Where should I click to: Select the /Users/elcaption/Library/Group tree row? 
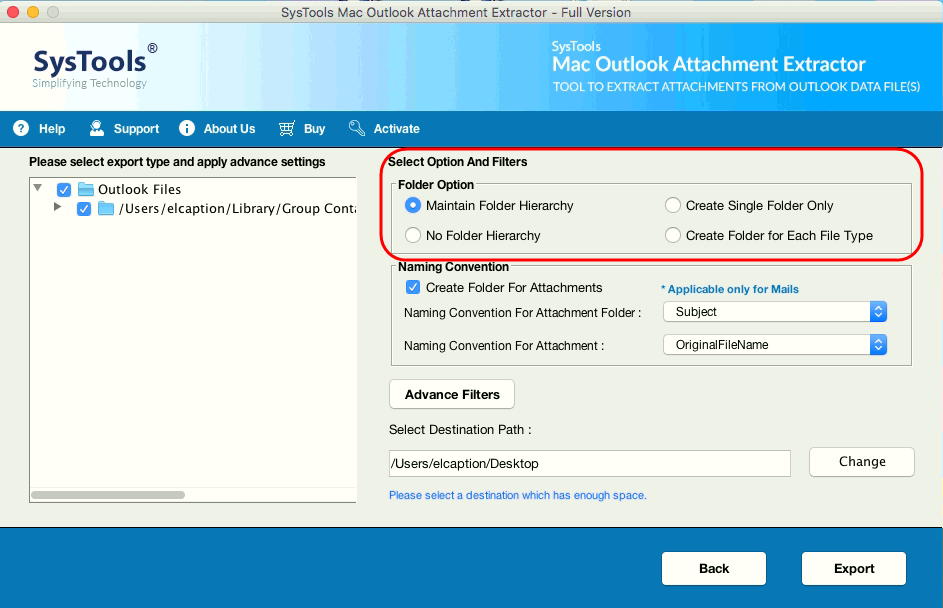[237, 209]
